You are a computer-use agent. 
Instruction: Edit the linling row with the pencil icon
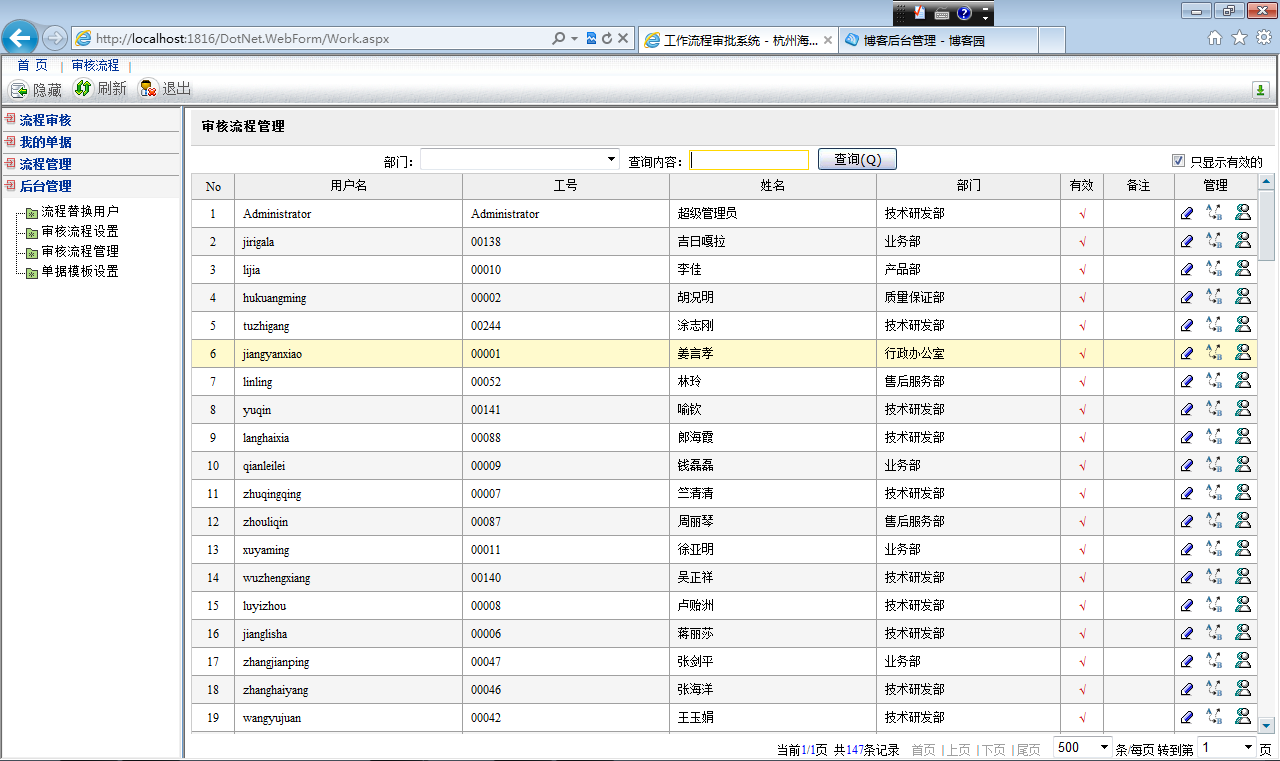click(1187, 381)
